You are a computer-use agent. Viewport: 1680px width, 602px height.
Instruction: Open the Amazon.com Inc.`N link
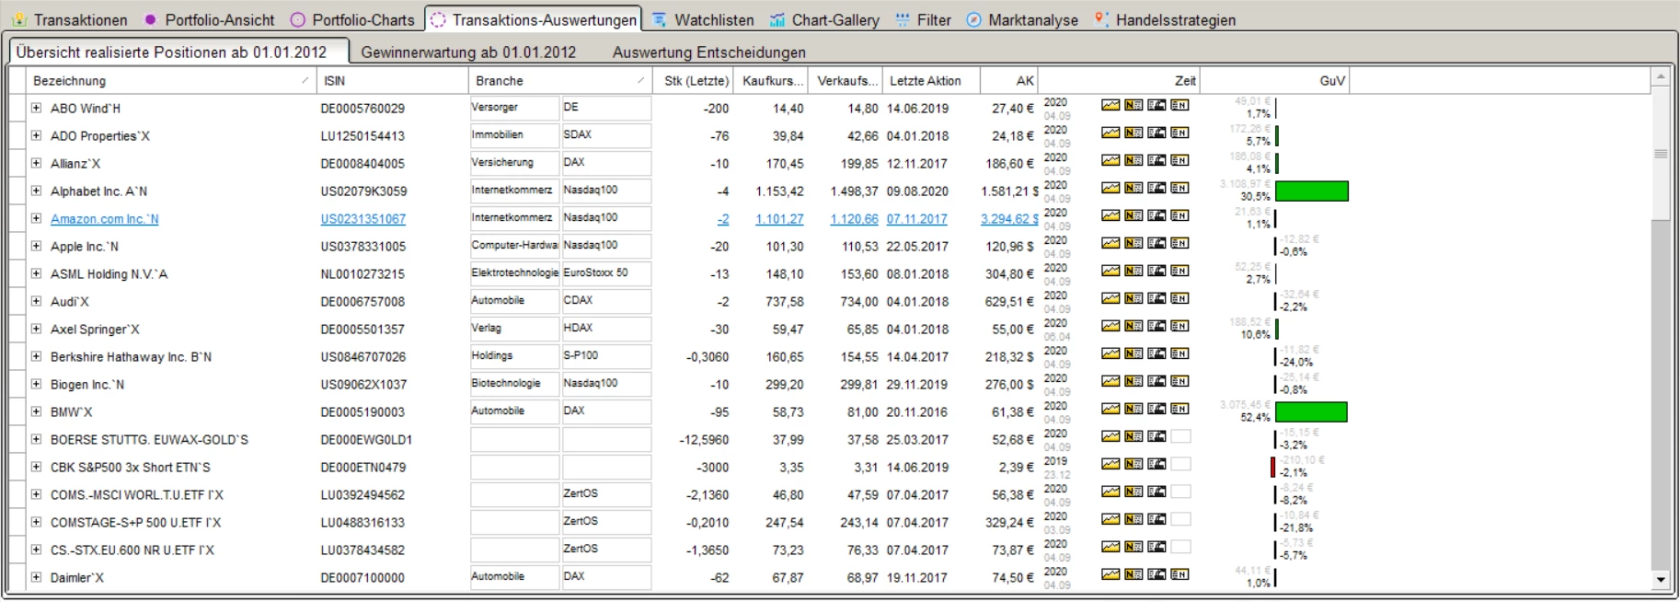[105, 219]
